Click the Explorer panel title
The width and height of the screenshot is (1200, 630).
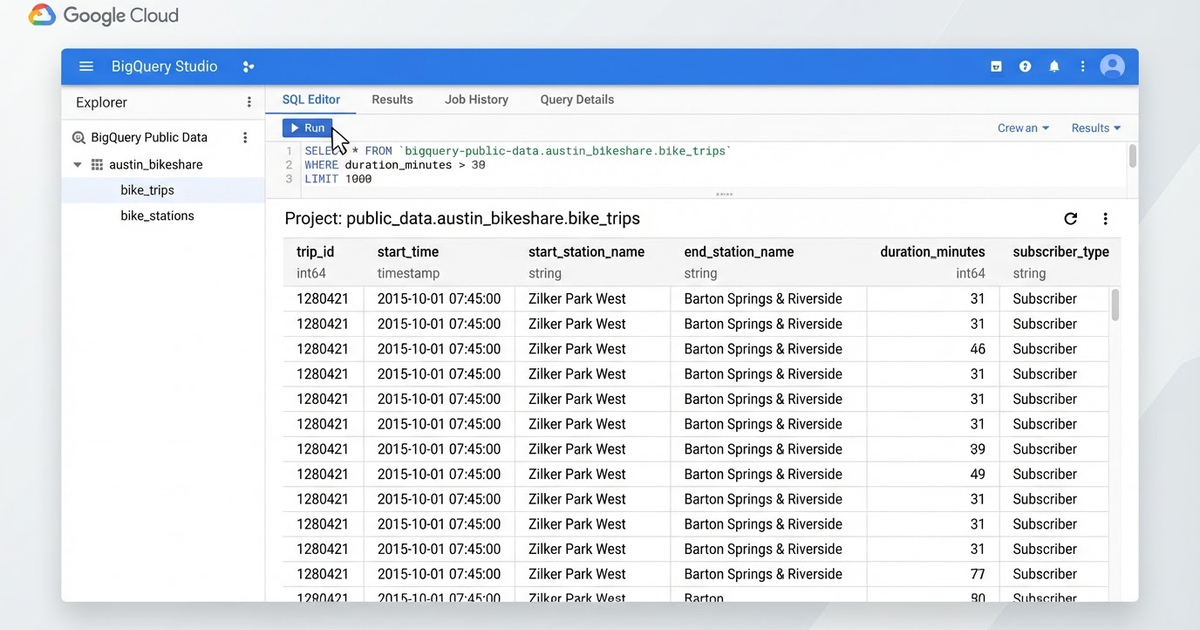click(102, 102)
